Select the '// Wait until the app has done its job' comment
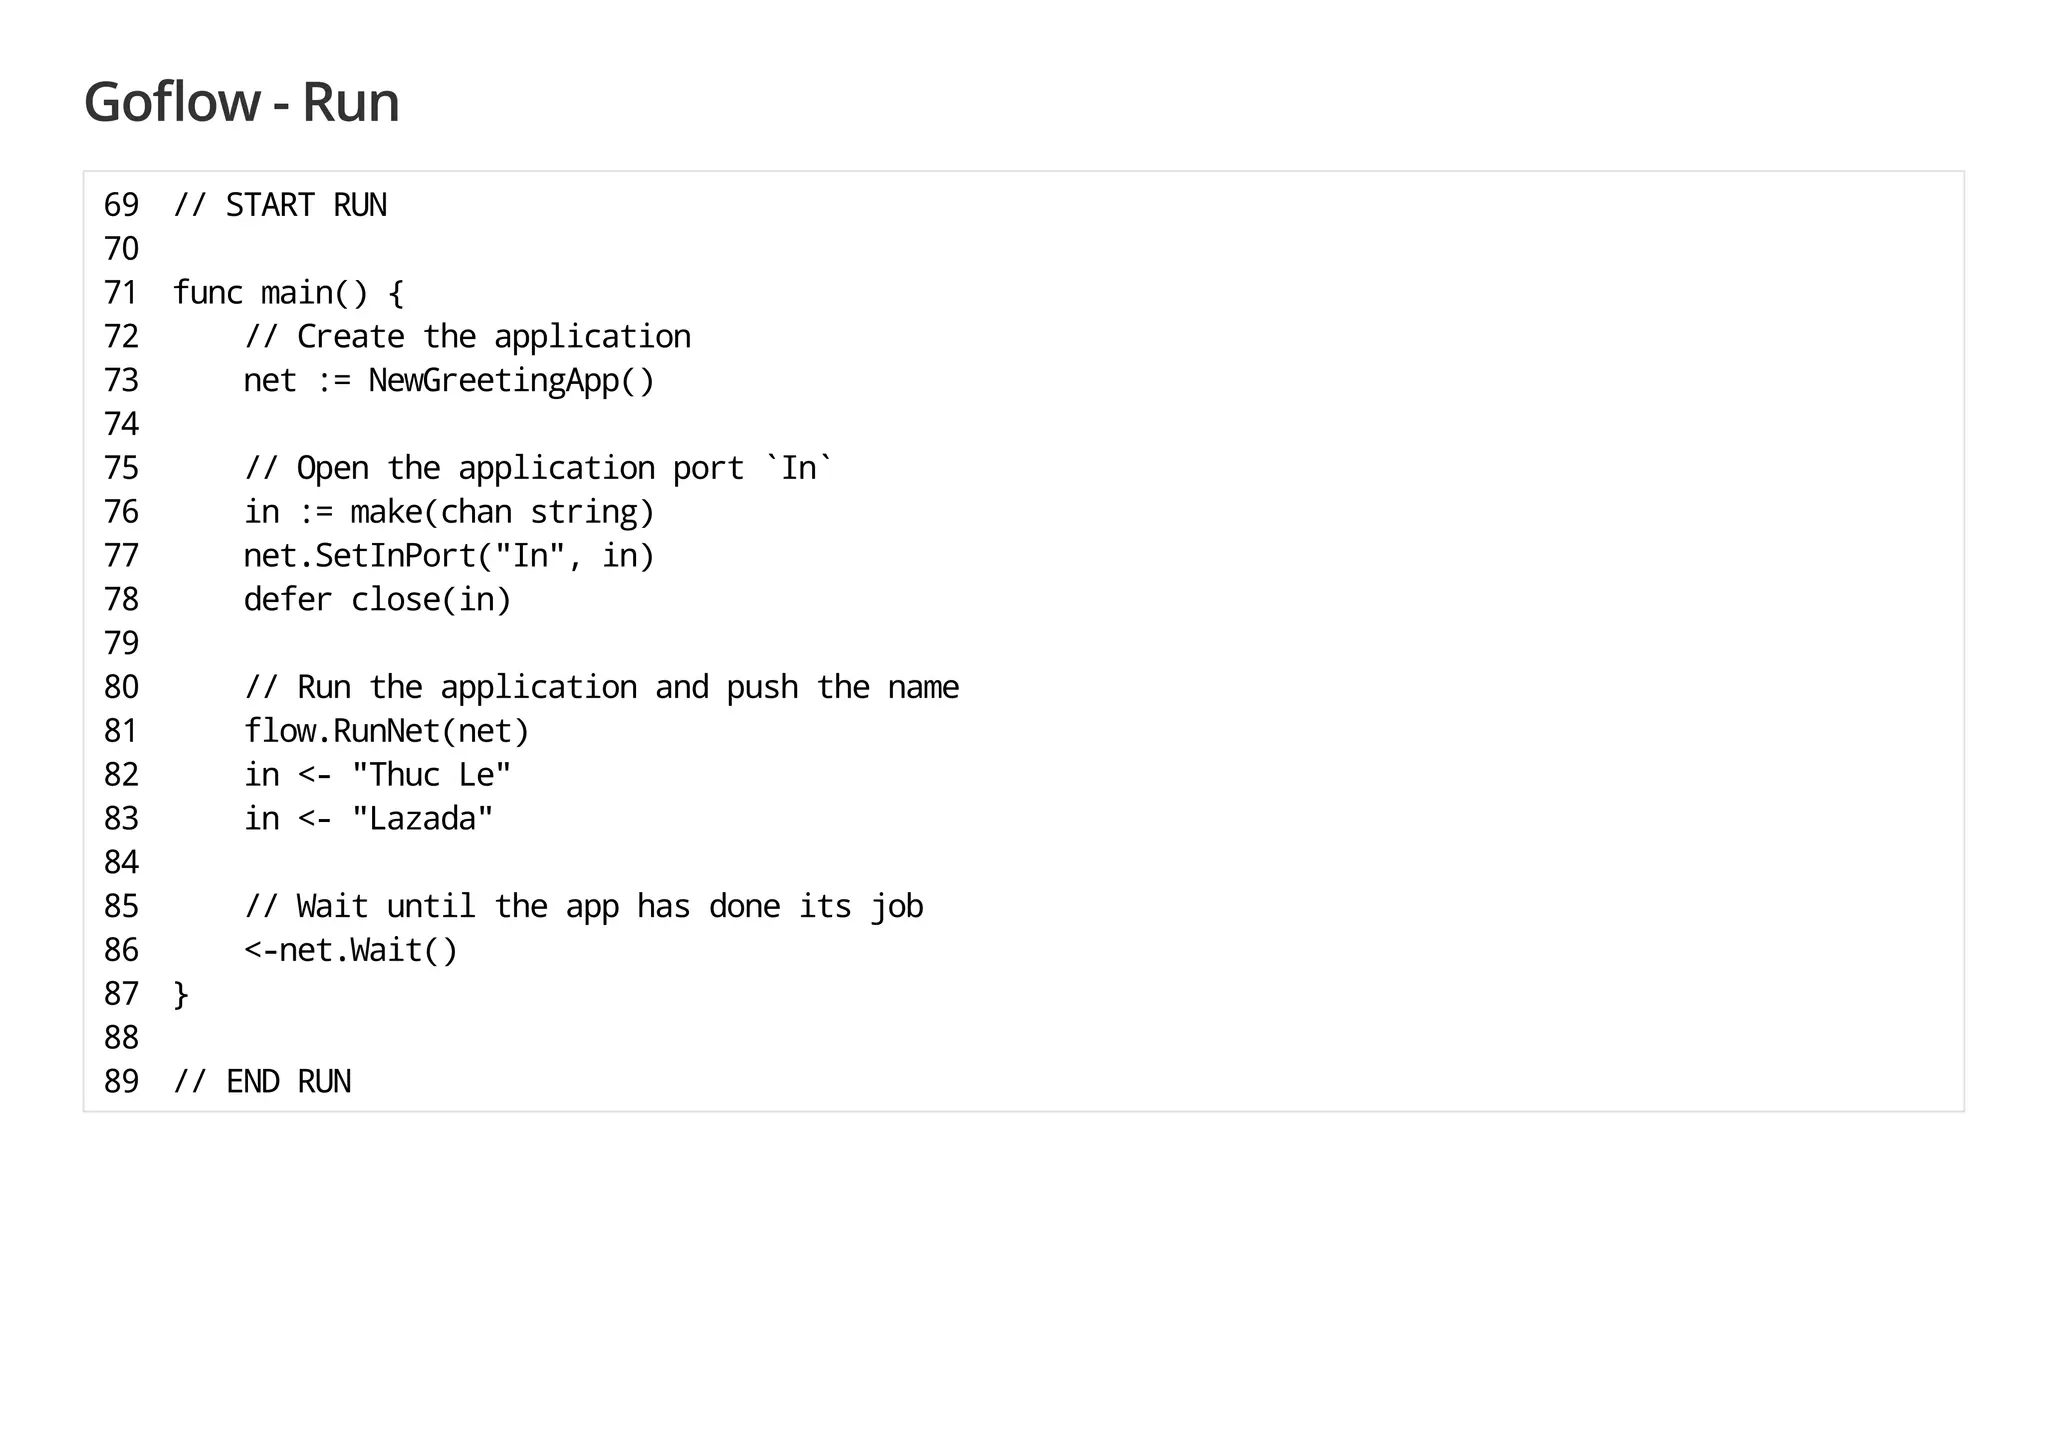Viewport: 2048px width, 1447px height. tap(584, 906)
